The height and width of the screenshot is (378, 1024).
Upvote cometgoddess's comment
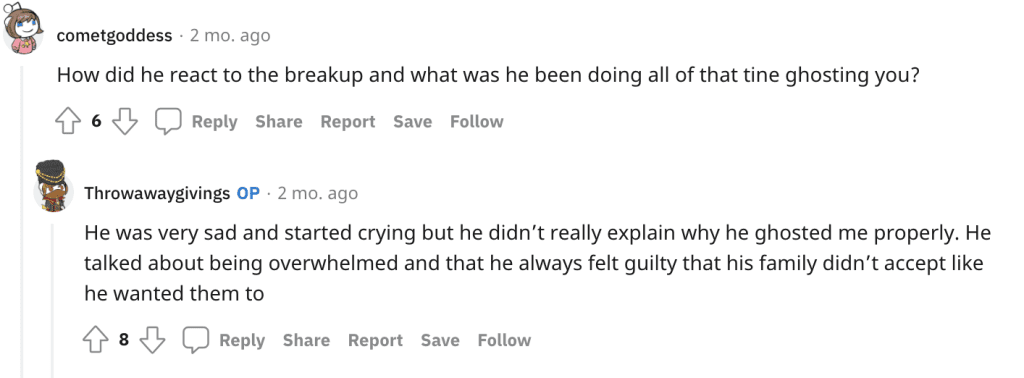click(x=67, y=122)
